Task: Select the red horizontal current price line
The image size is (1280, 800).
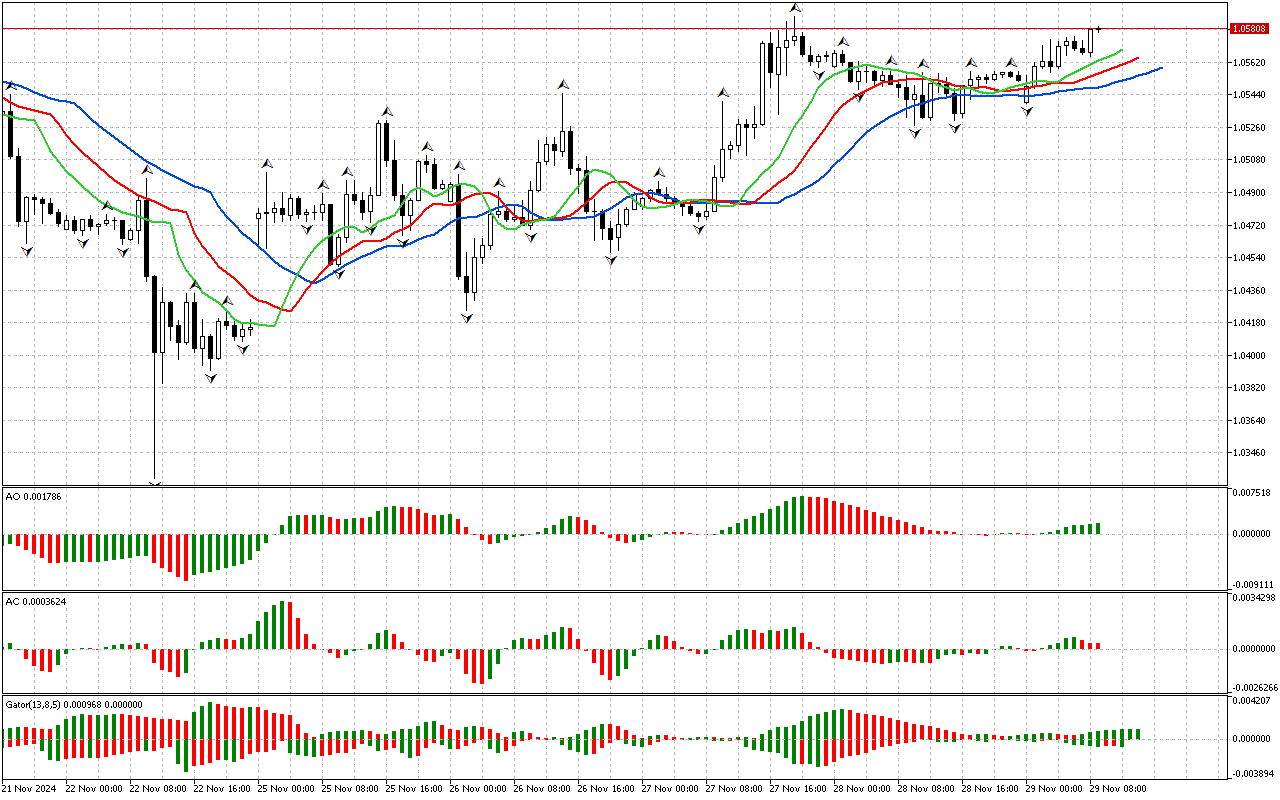Action: coord(614,29)
